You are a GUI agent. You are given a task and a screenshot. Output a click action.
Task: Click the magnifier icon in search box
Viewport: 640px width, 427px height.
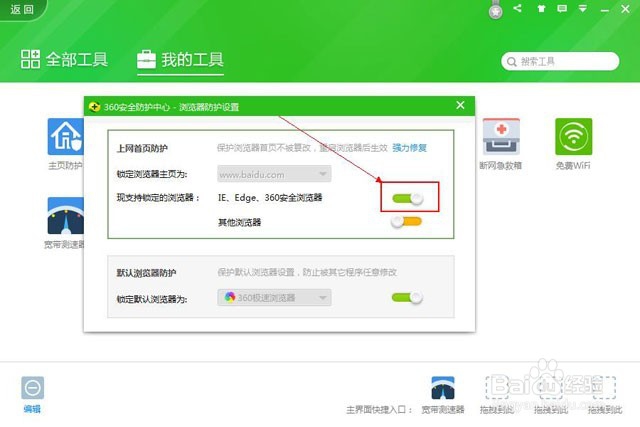click(511, 62)
